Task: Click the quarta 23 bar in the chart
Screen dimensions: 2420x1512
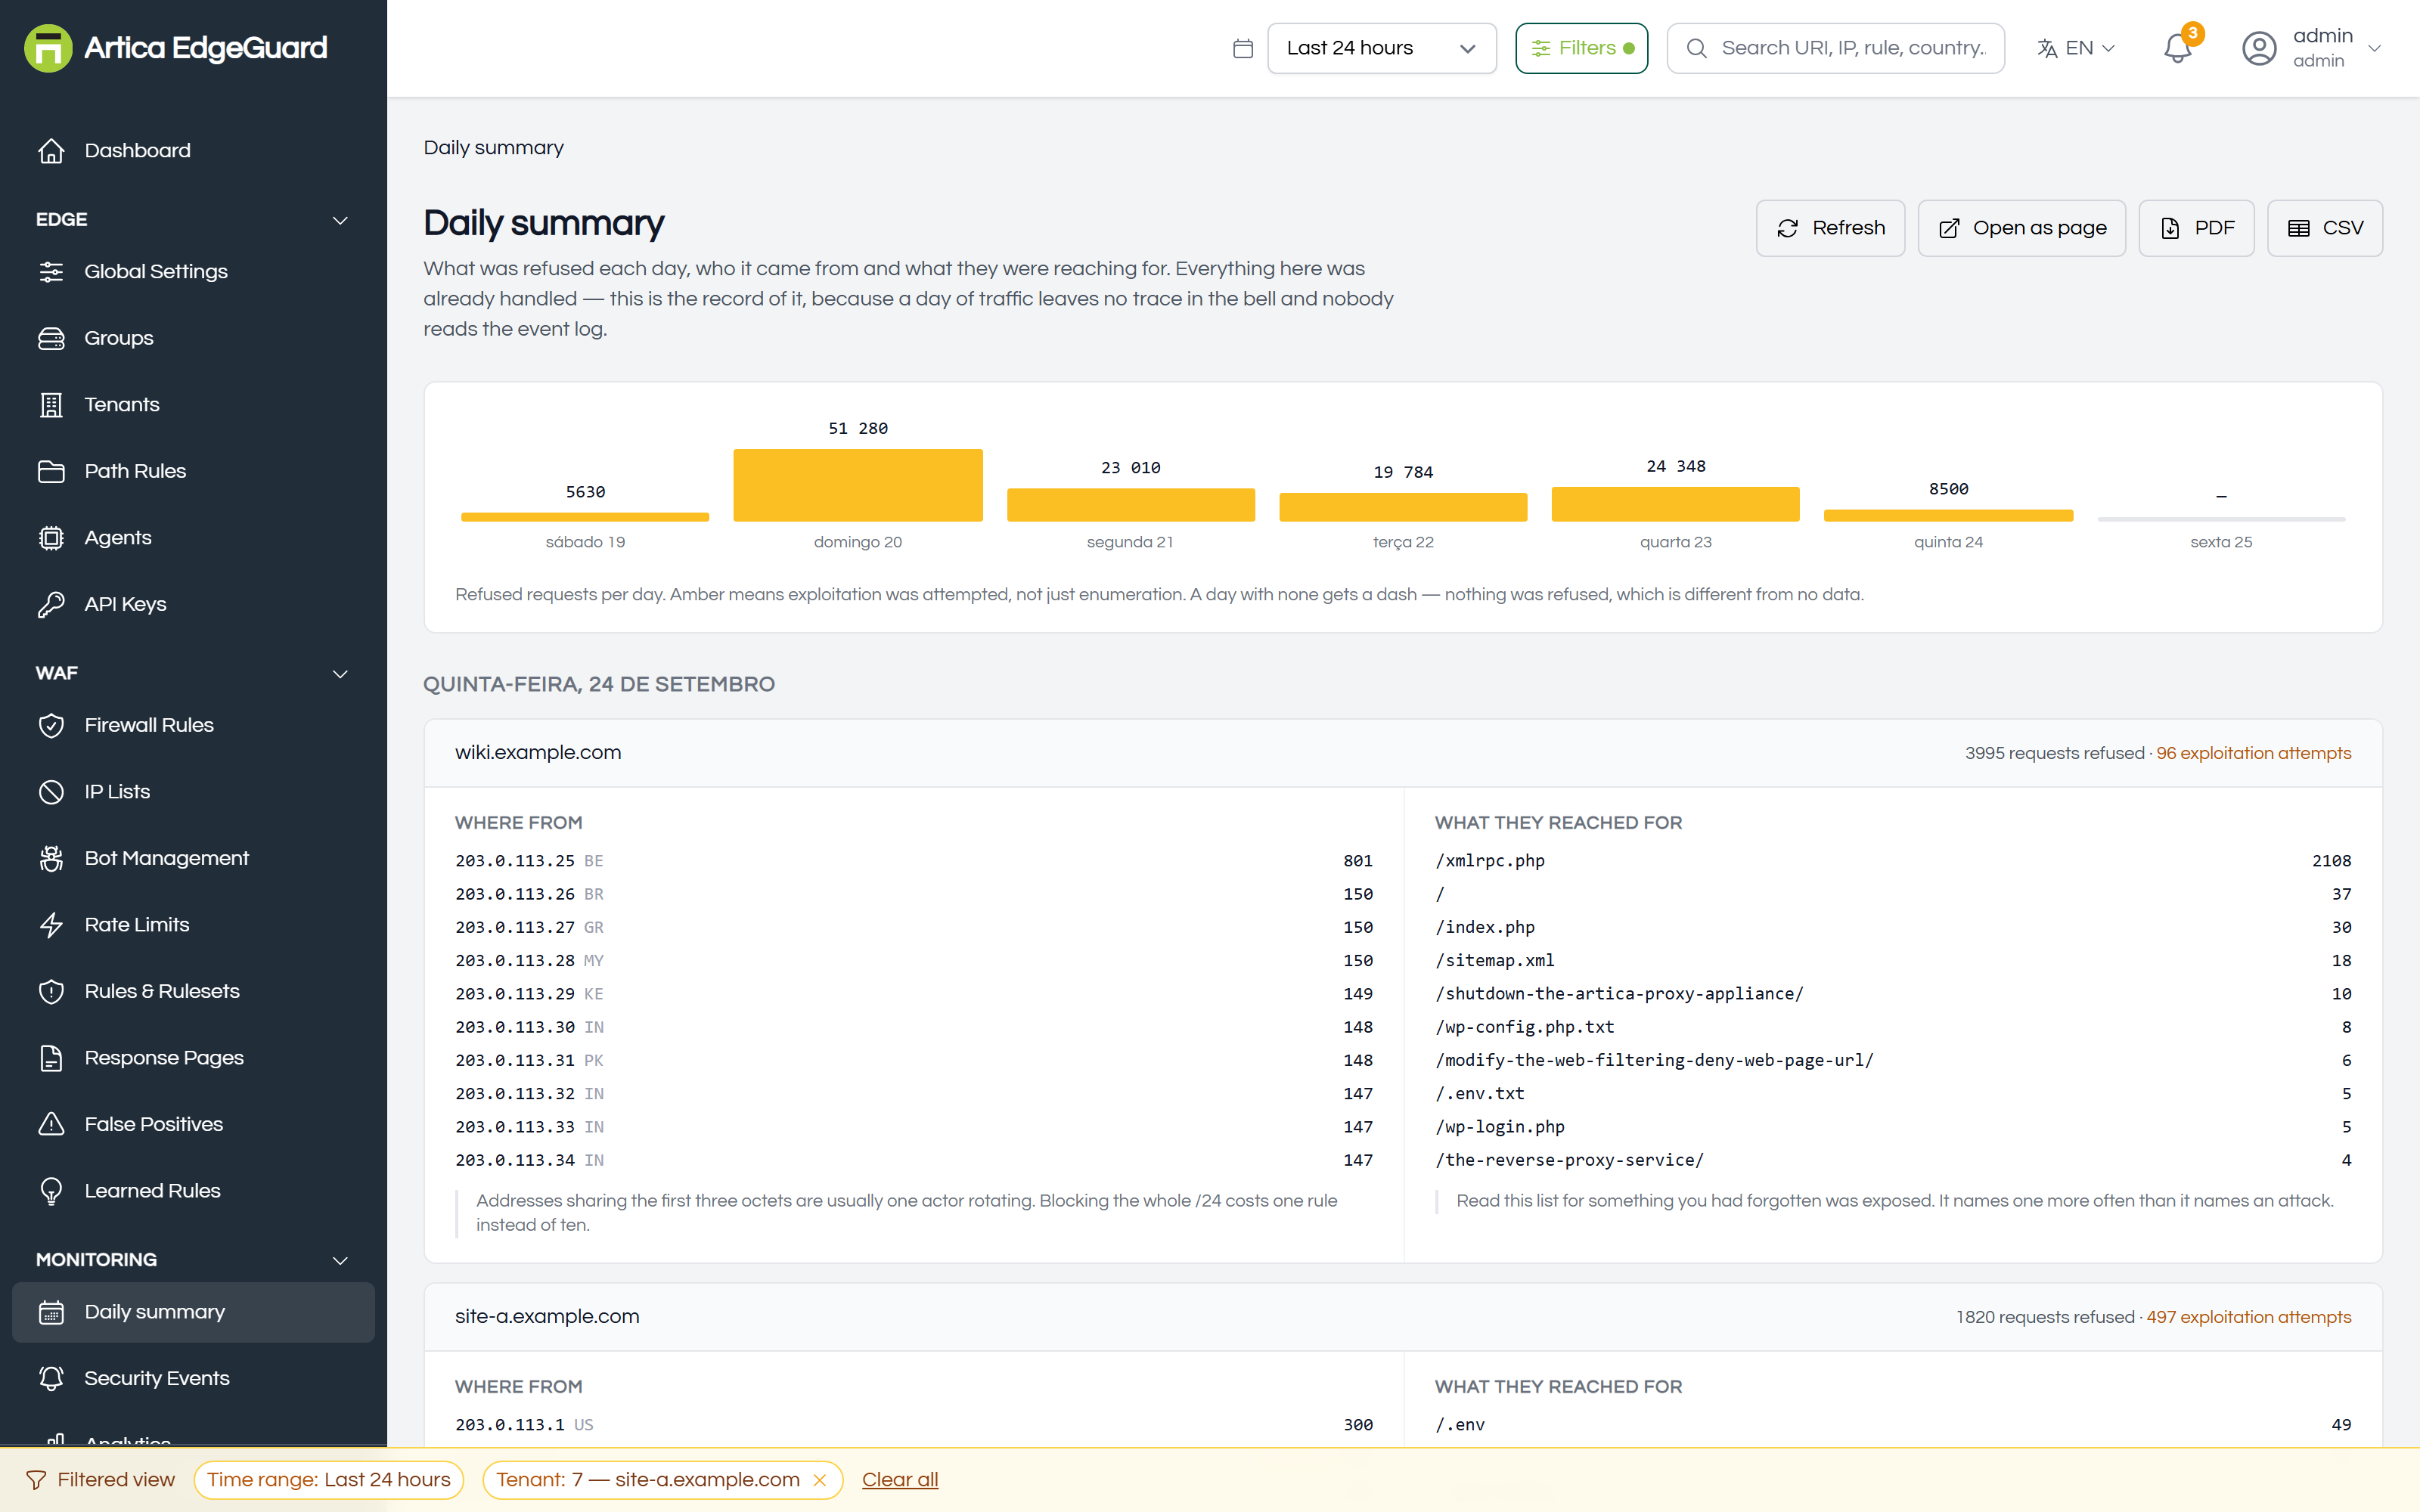Action: coord(1676,504)
